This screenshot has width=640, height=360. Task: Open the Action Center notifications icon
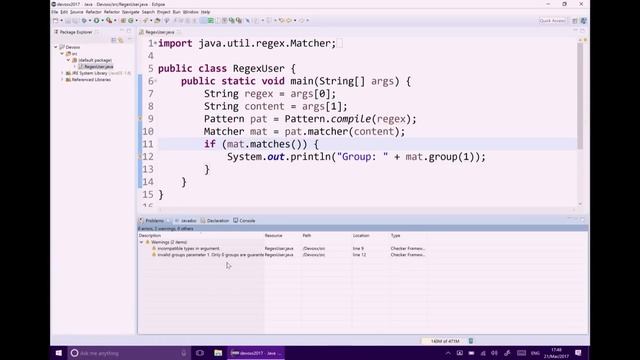pyautogui.click(x=578, y=353)
